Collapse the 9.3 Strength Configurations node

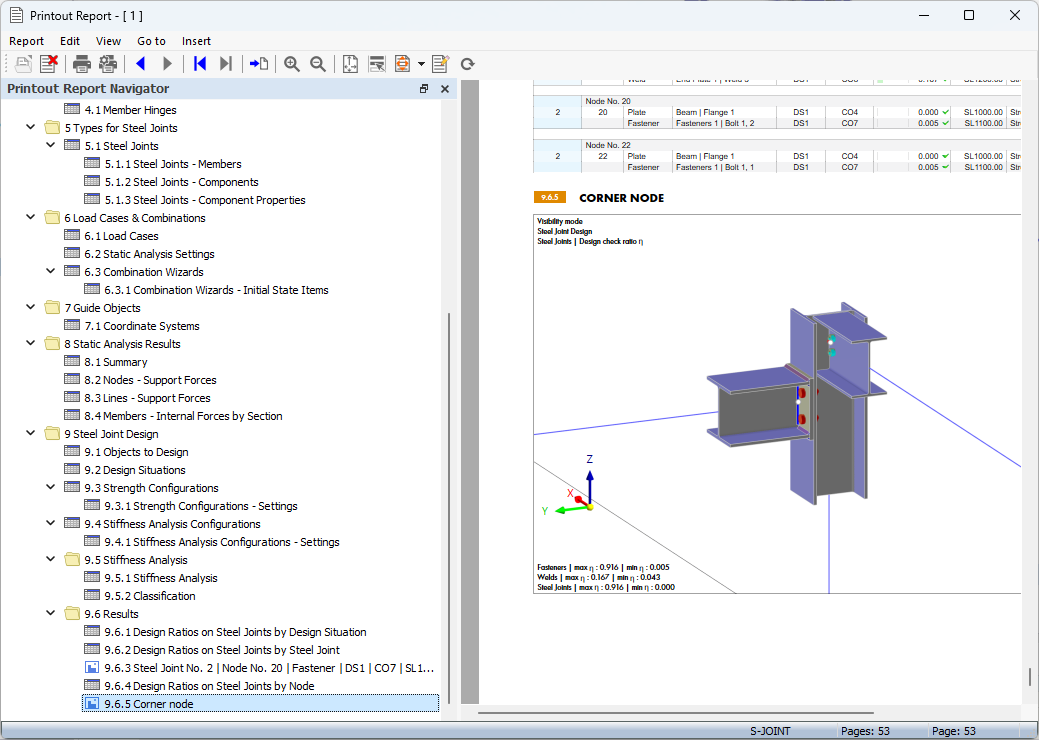pos(50,487)
